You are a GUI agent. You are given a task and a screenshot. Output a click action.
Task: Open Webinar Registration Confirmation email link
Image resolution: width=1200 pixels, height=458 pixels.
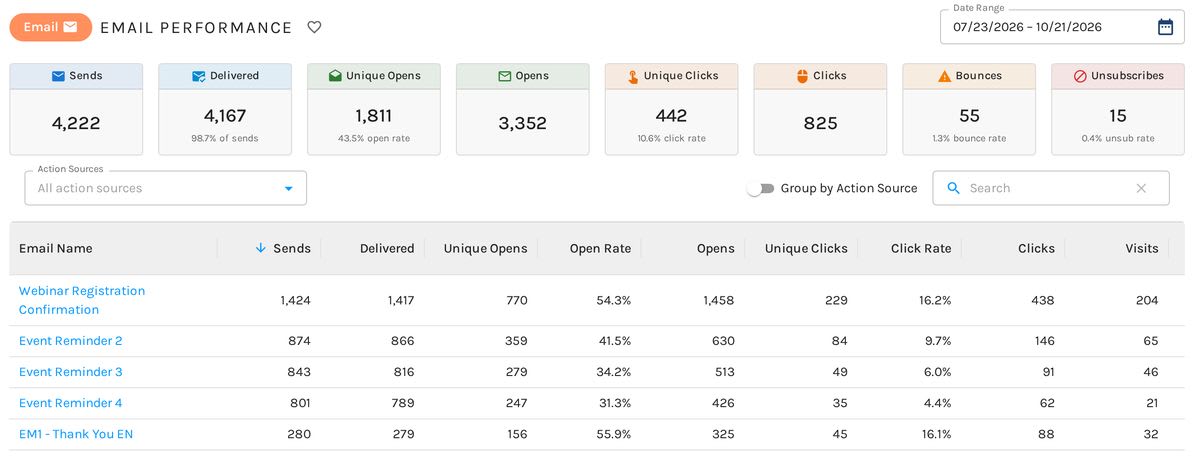coord(82,300)
